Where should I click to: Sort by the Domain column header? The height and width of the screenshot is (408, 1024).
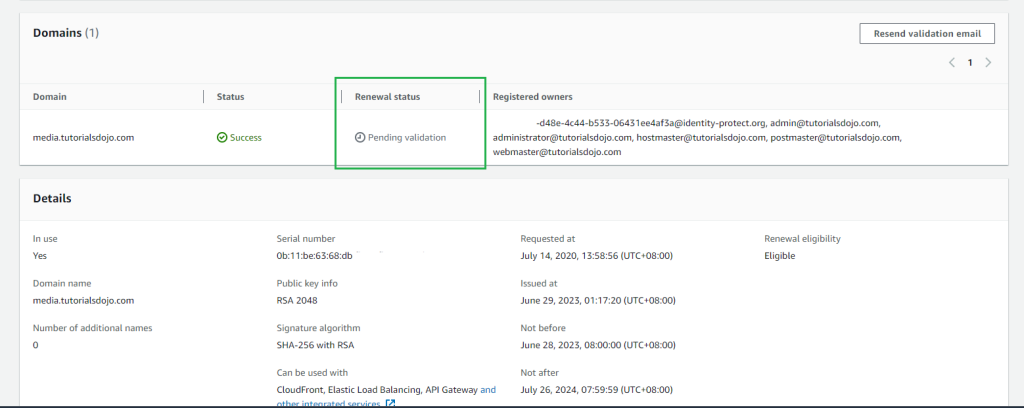(50, 97)
